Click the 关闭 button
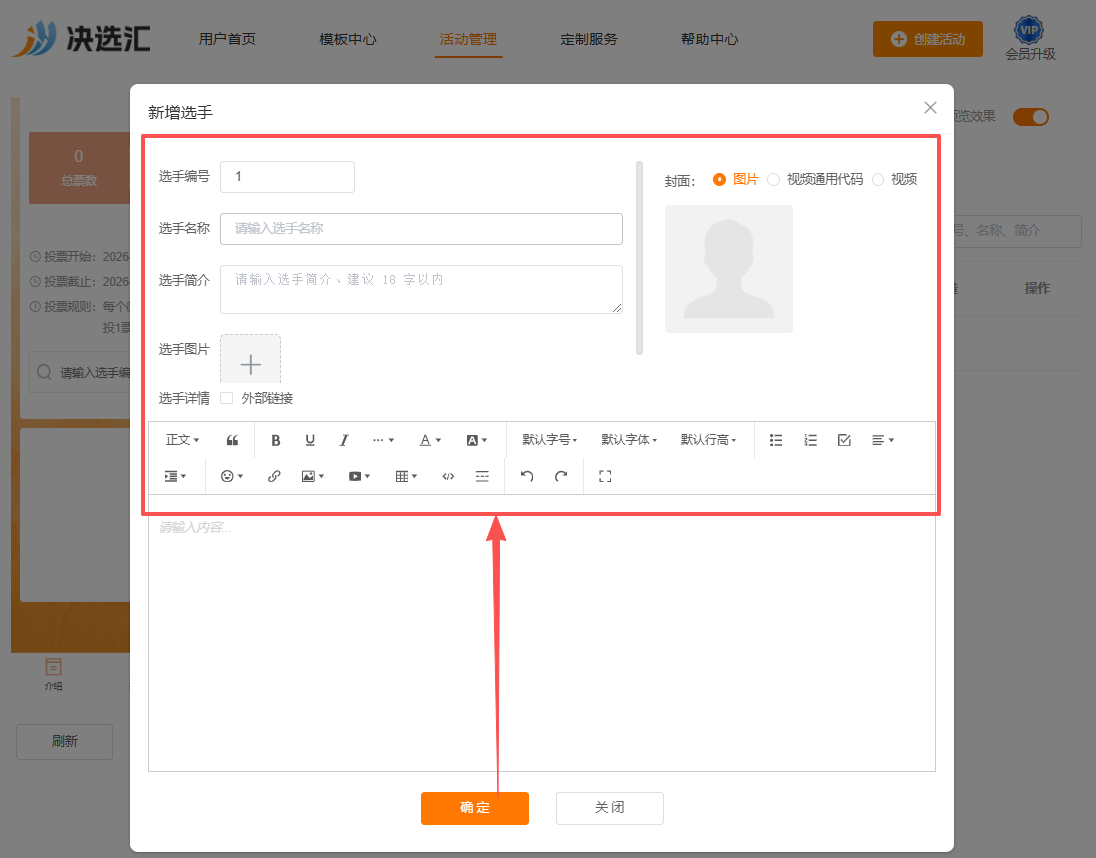The image size is (1096, 858). [610, 808]
